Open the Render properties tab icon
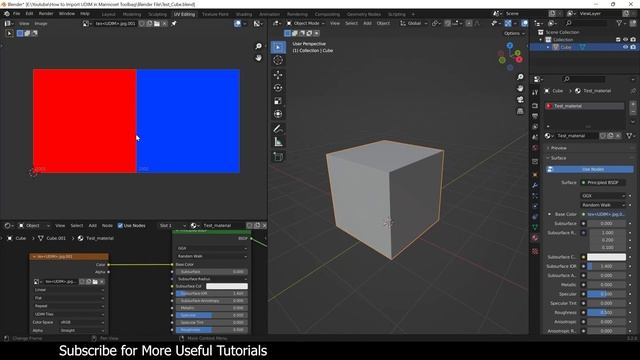Viewport: 640px width, 360px height. point(535,106)
